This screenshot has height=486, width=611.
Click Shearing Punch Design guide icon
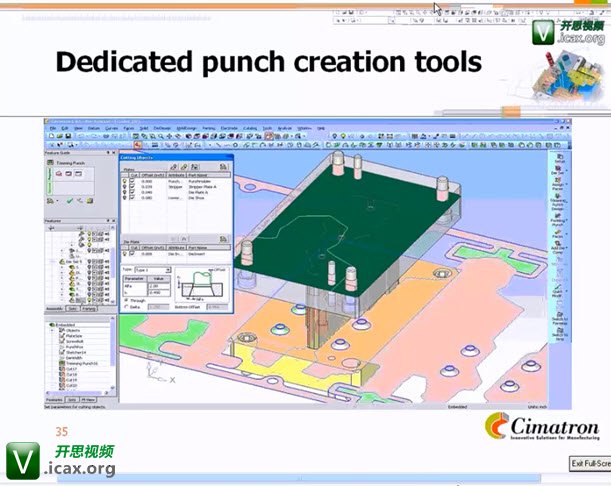point(558,203)
